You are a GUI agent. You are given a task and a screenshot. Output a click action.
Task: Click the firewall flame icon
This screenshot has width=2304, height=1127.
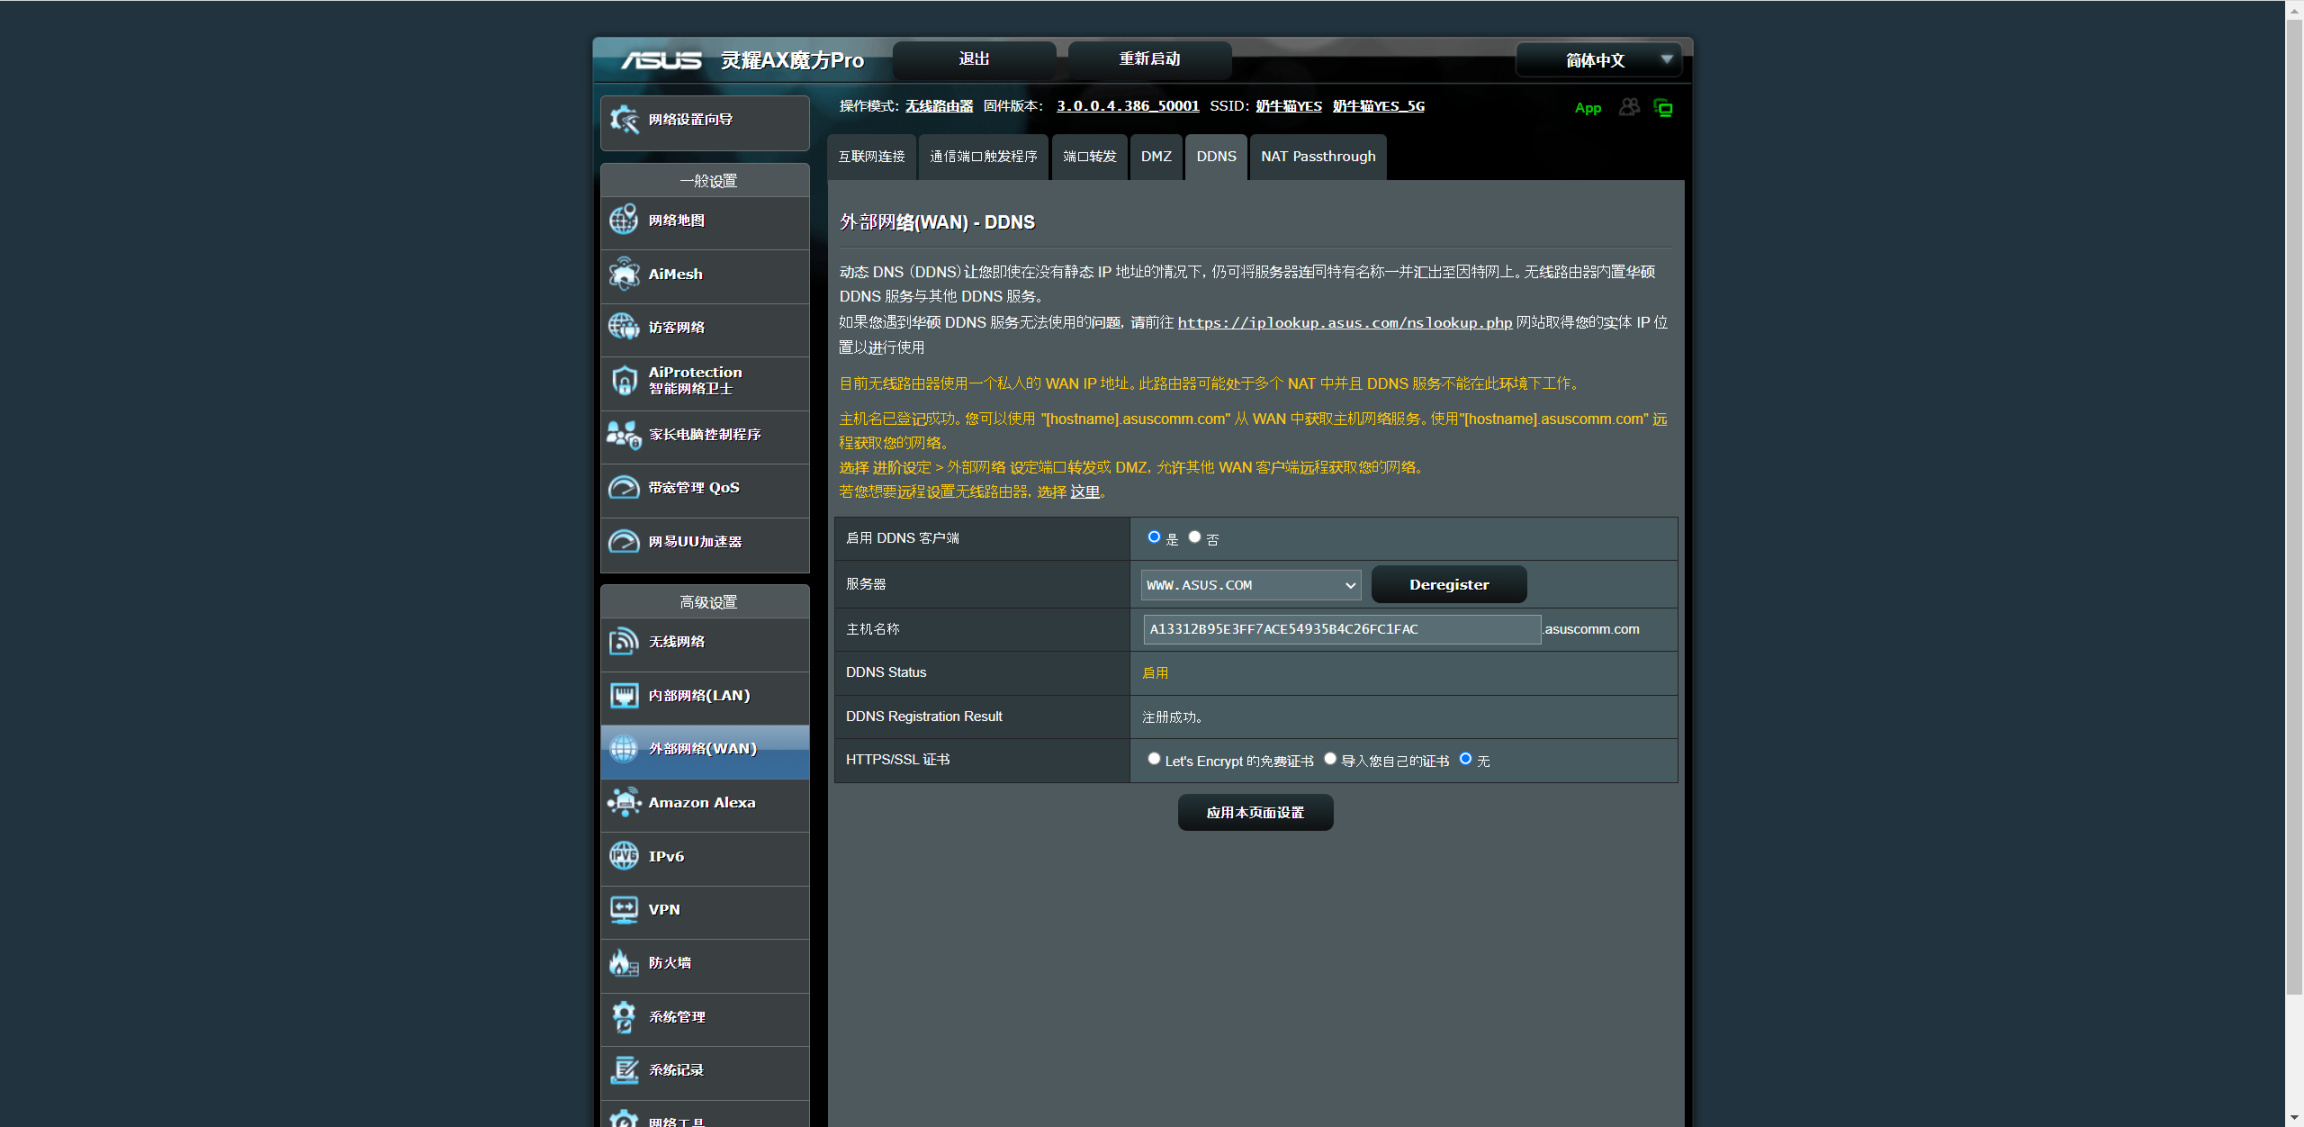[x=624, y=963]
